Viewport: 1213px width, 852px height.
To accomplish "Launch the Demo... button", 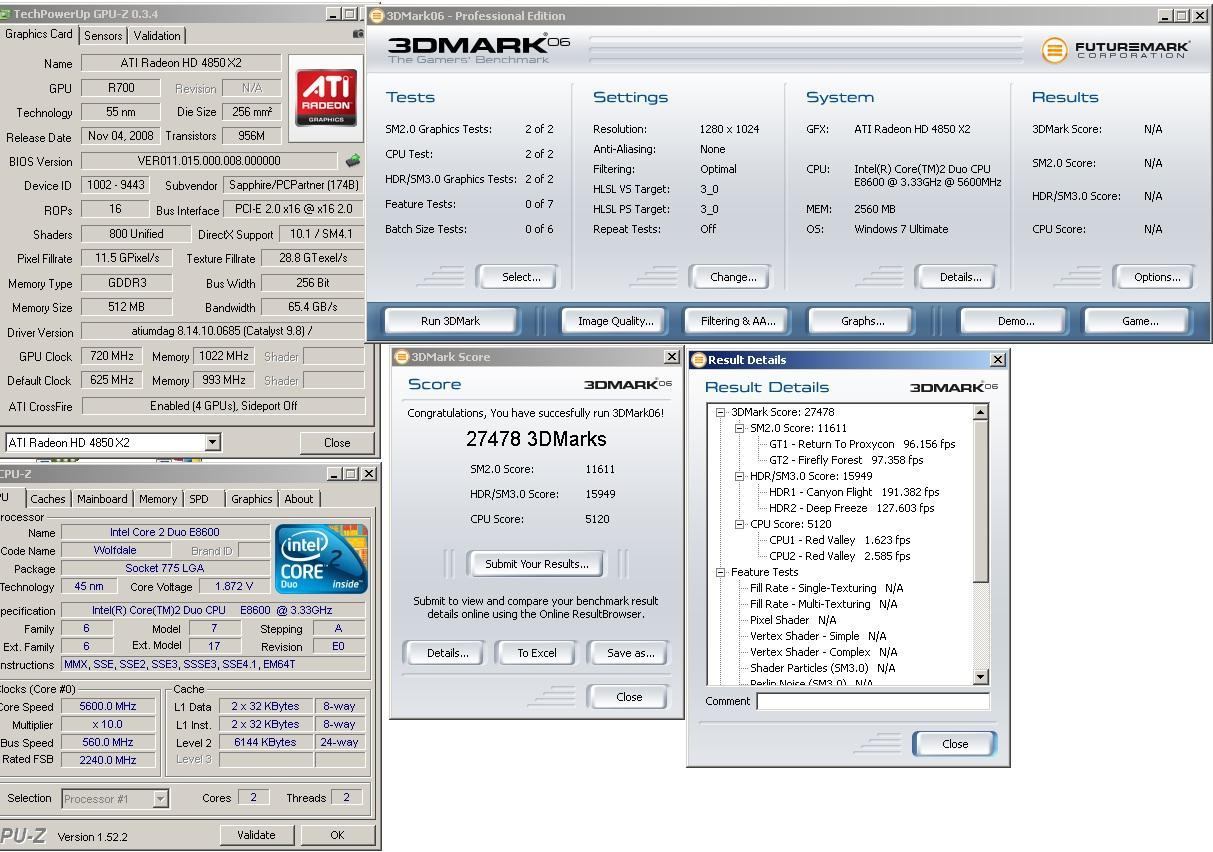I will pyautogui.click(x=1015, y=321).
